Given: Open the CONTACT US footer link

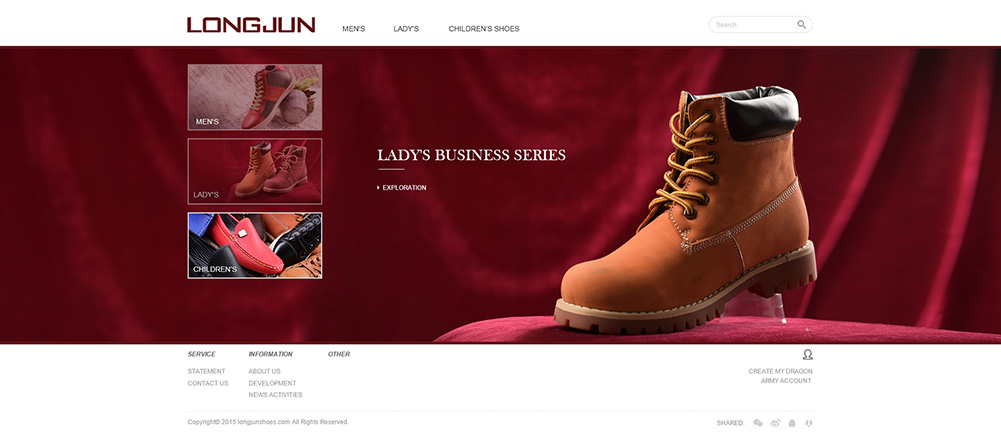Looking at the screenshot, I should coord(207,383).
